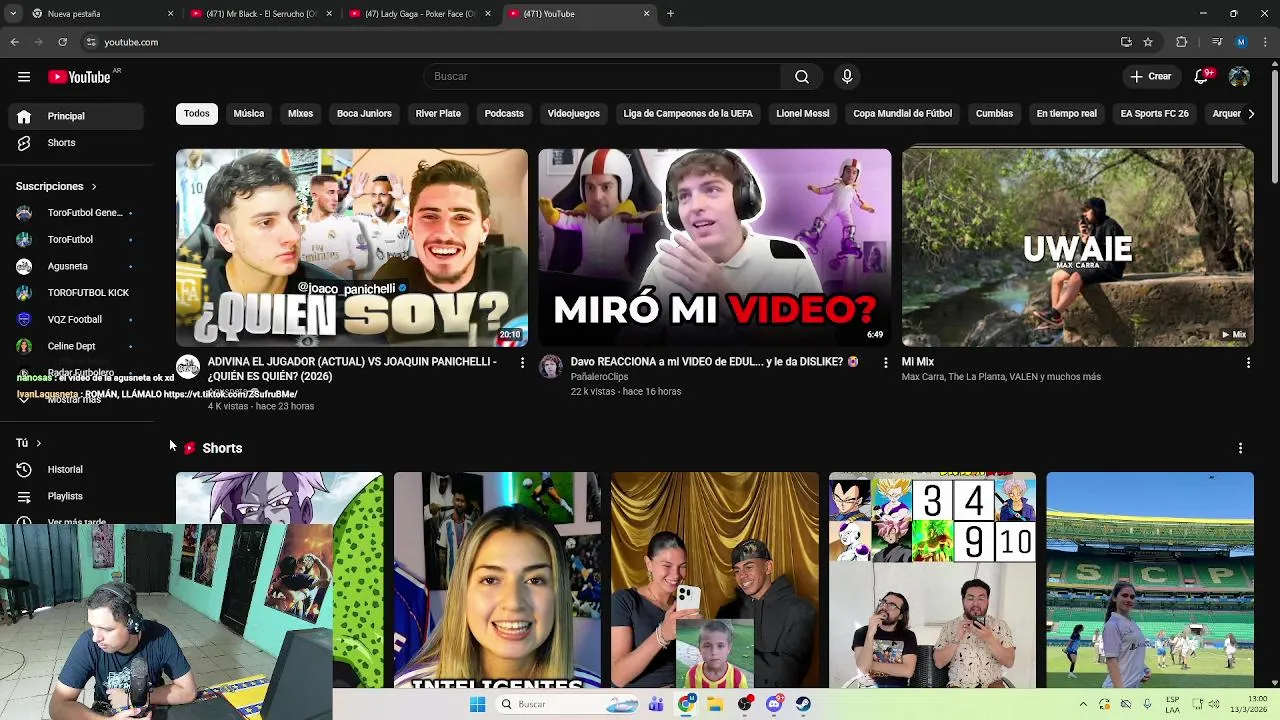Open File Explorer from the taskbar
The height and width of the screenshot is (720, 1280).
click(715, 704)
